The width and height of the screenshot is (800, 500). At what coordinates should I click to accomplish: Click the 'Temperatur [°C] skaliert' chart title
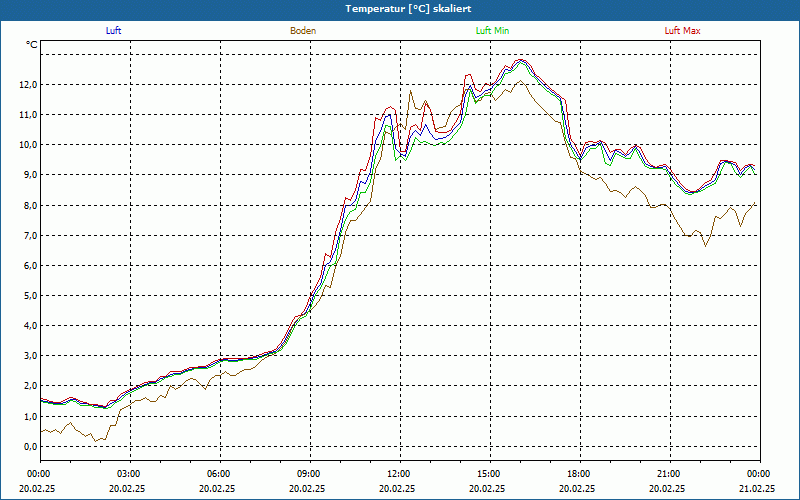(408, 9)
